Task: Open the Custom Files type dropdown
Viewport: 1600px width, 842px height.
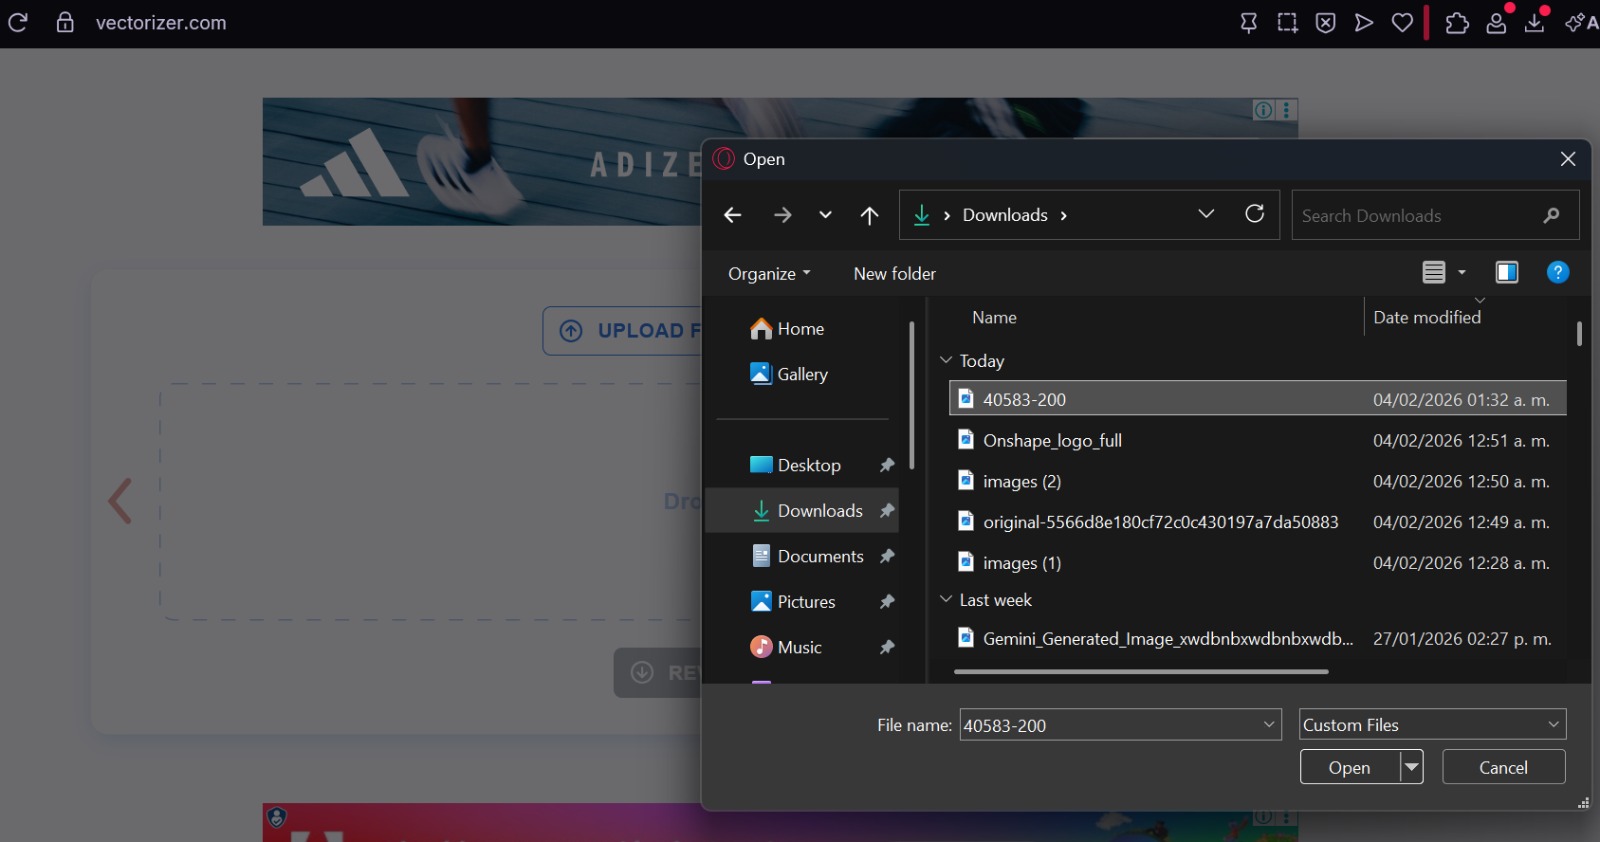Action: pos(1432,725)
